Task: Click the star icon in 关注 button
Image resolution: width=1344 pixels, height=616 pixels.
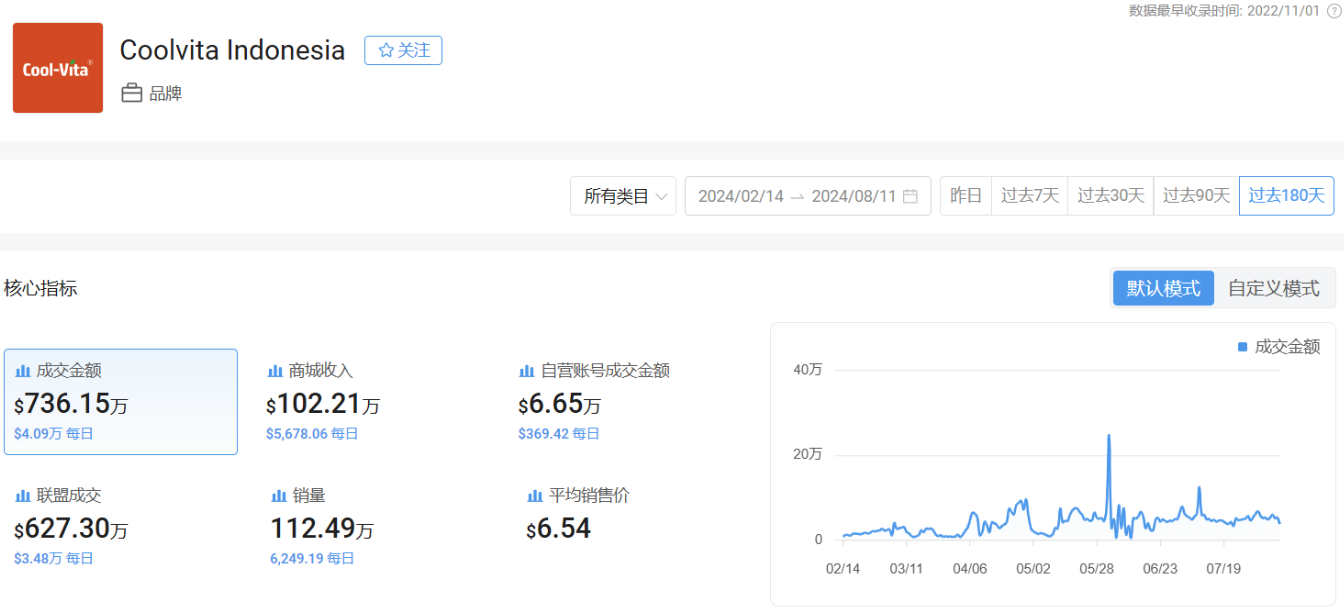Action: pos(386,51)
